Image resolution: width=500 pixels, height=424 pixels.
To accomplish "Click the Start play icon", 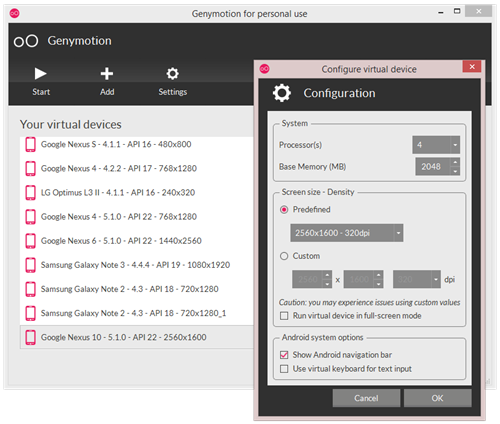I will click(40, 74).
